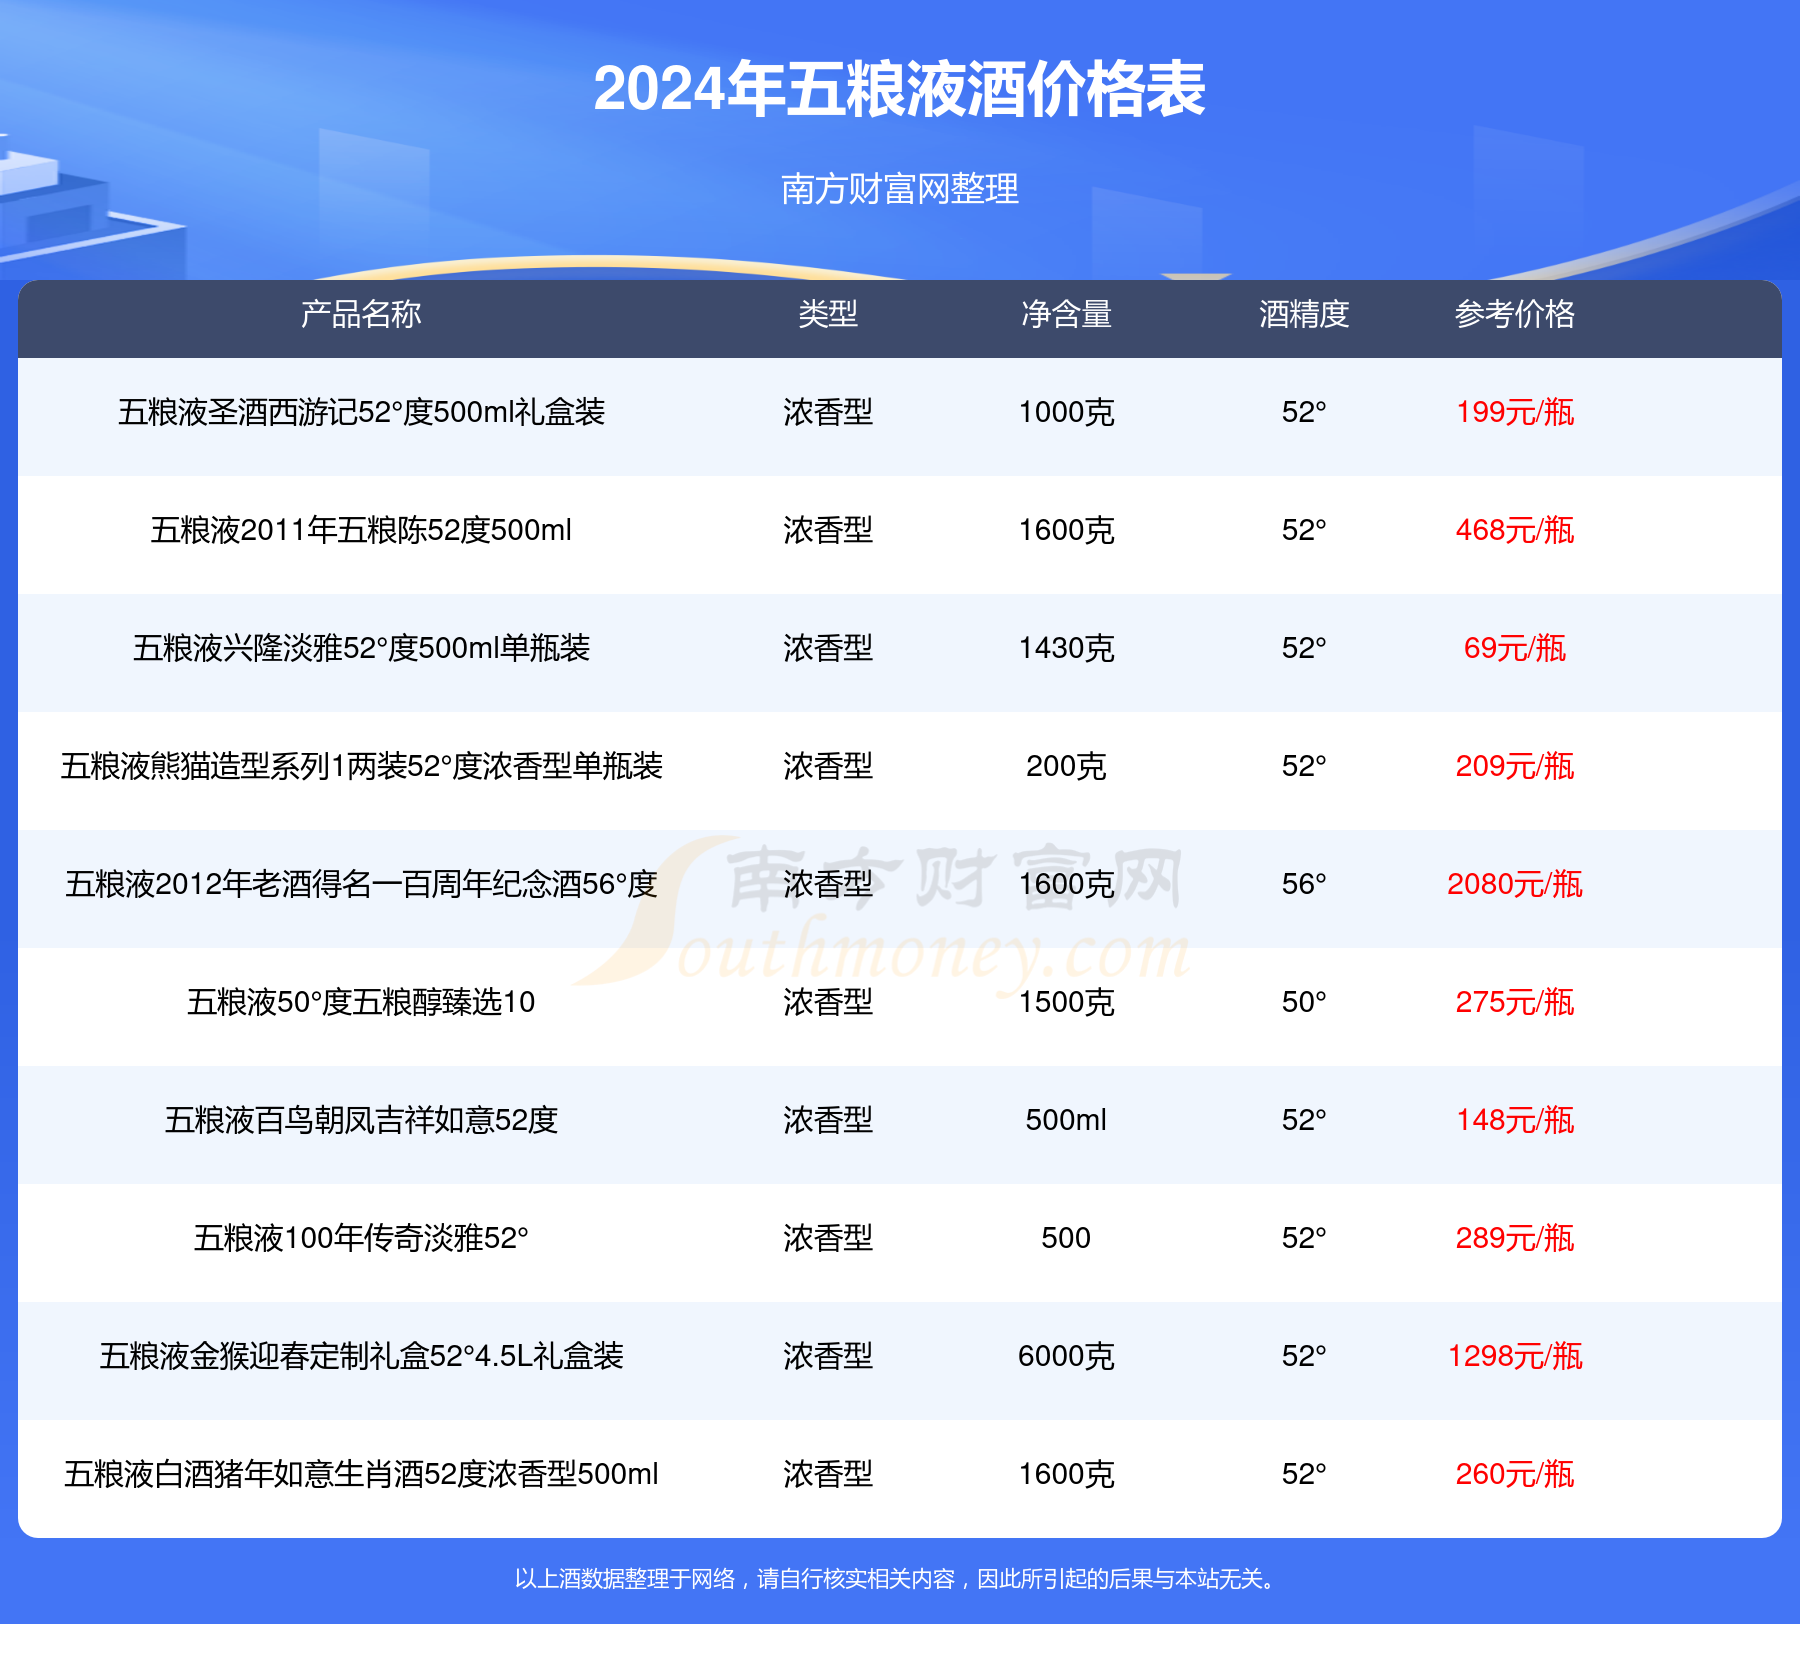Click price 1298元/瓶
This screenshot has width=1800, height=1670.
click(1515, 1356)
